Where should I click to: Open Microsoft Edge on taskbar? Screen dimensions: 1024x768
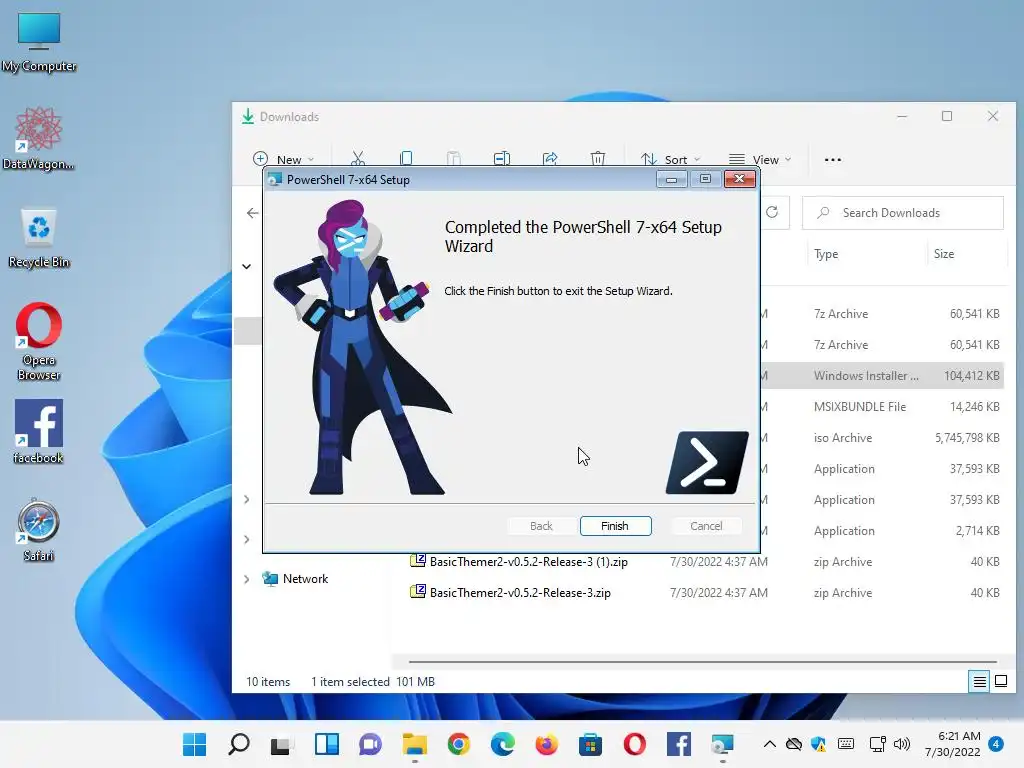click(502, 744)
